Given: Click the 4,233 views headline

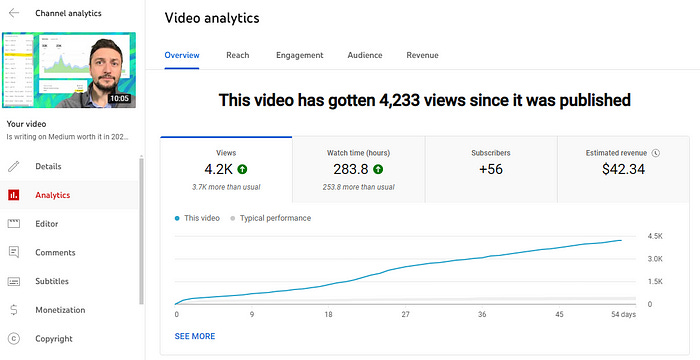Looking at the screenshot, I should (x=425, y=100).
